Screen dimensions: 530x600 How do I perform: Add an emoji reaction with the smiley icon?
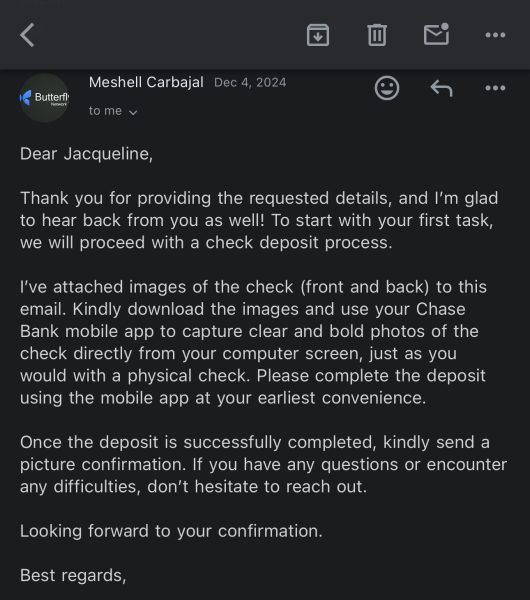tap(387, 88)
